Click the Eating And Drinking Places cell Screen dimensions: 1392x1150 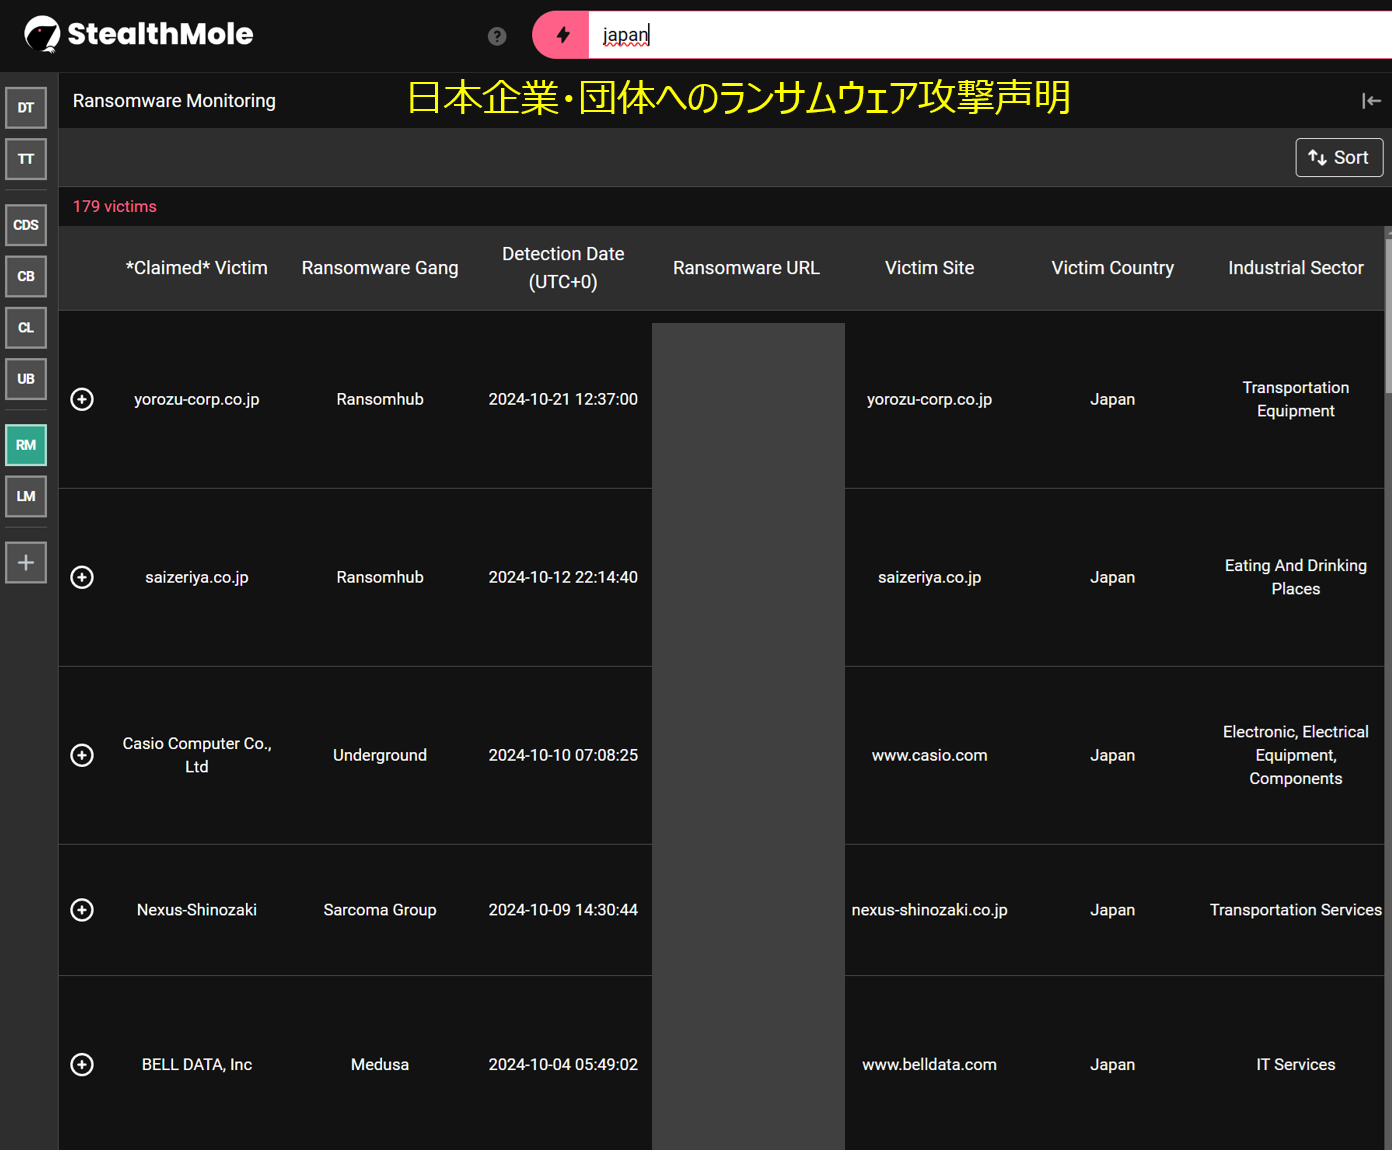click(1295, 577)
